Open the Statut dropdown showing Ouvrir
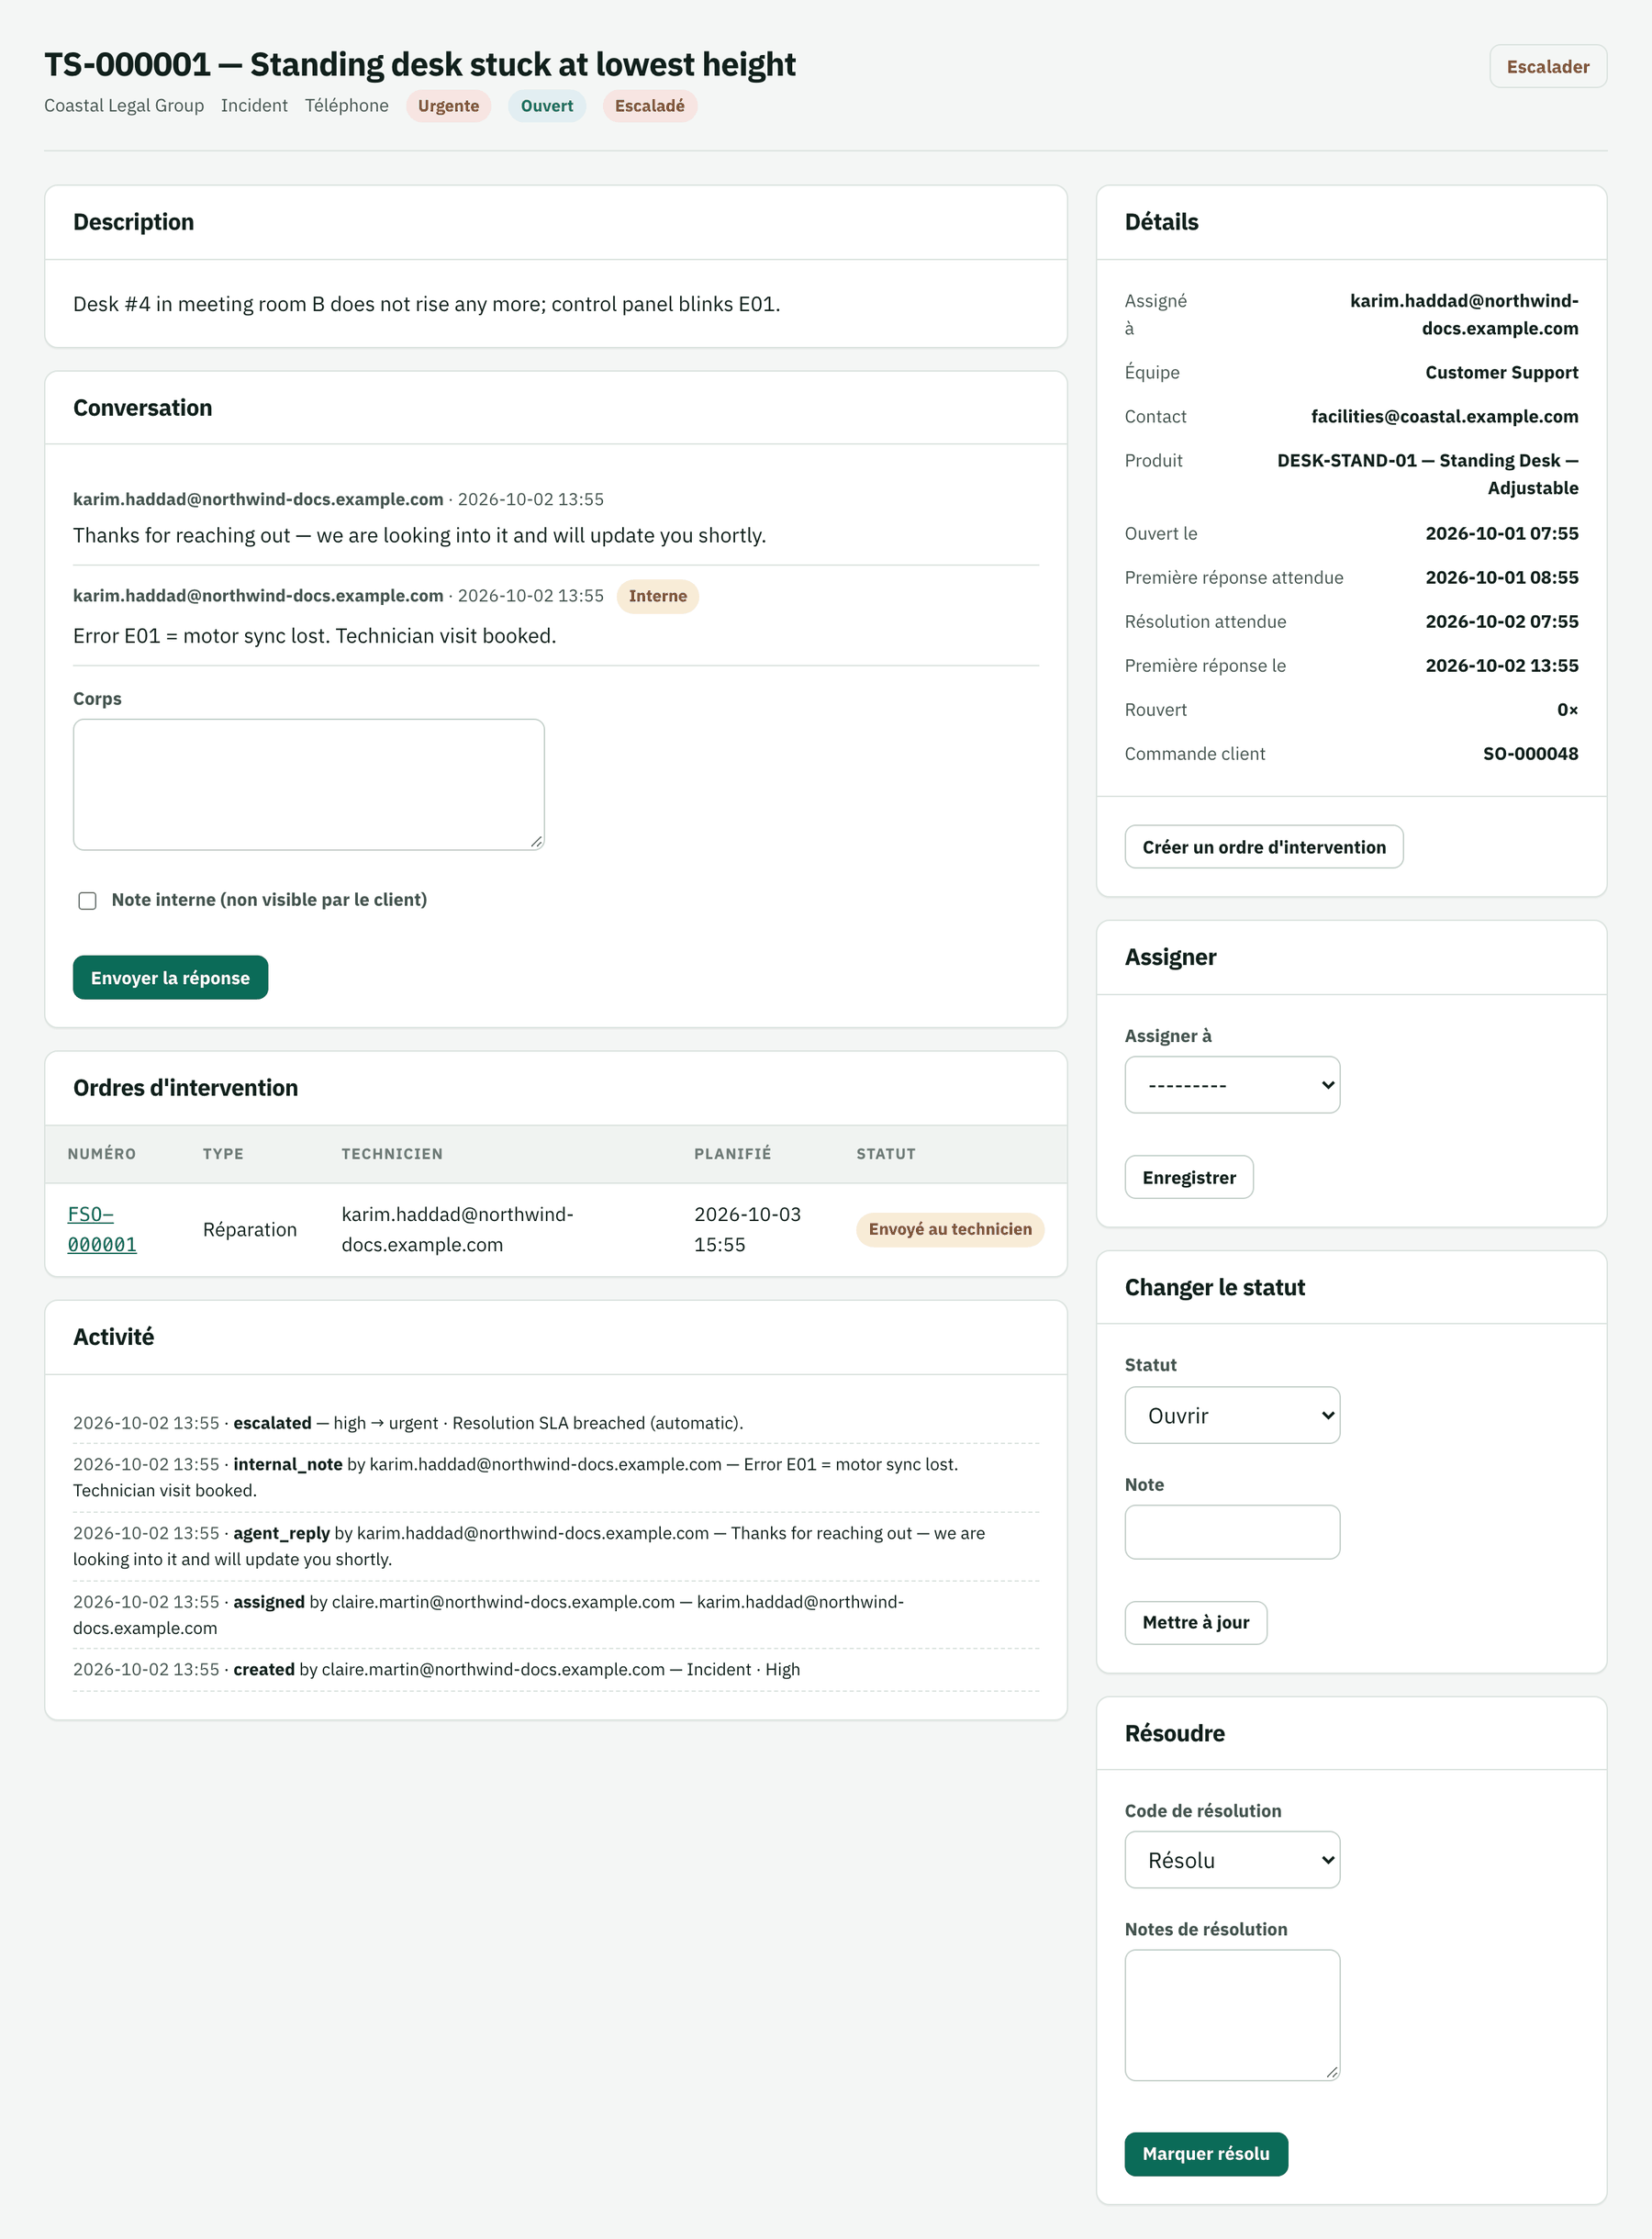The height and width of the screenshot is (2239, 1652). [x=1232, y=1414]
